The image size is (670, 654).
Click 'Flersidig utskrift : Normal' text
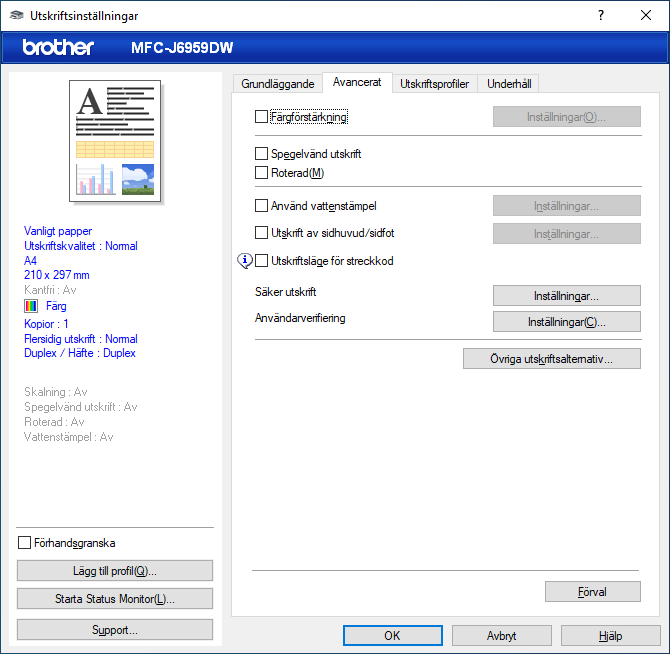coord(81,339)
